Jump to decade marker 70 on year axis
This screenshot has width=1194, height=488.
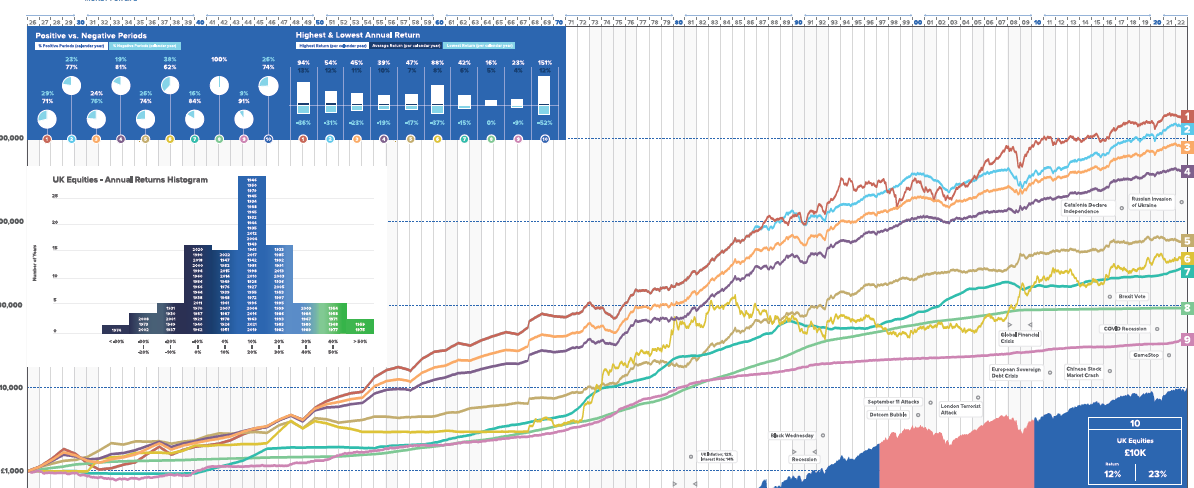click(x=559, y=23)
